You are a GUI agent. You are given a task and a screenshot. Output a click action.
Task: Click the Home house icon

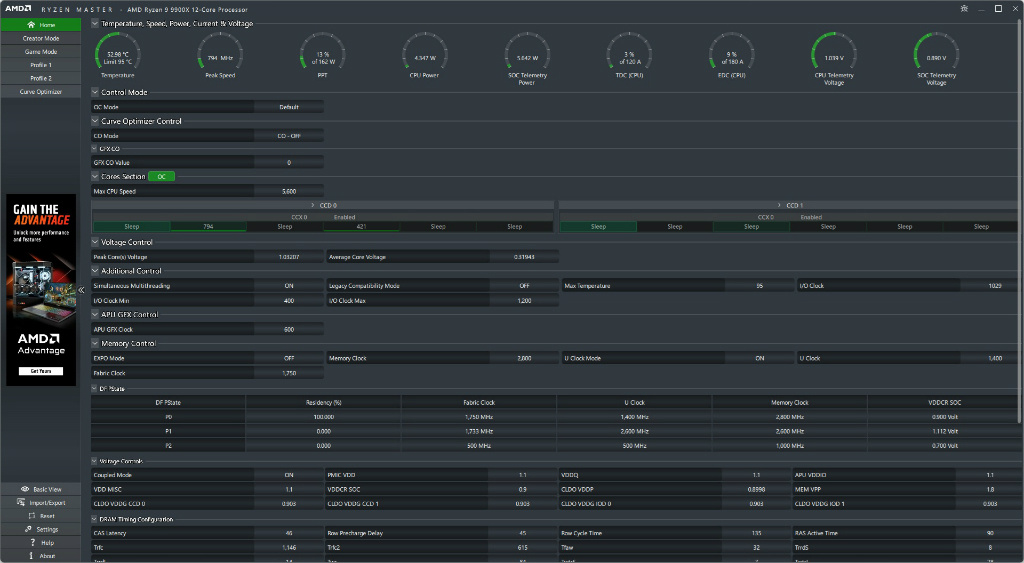[x=31, y=25]
